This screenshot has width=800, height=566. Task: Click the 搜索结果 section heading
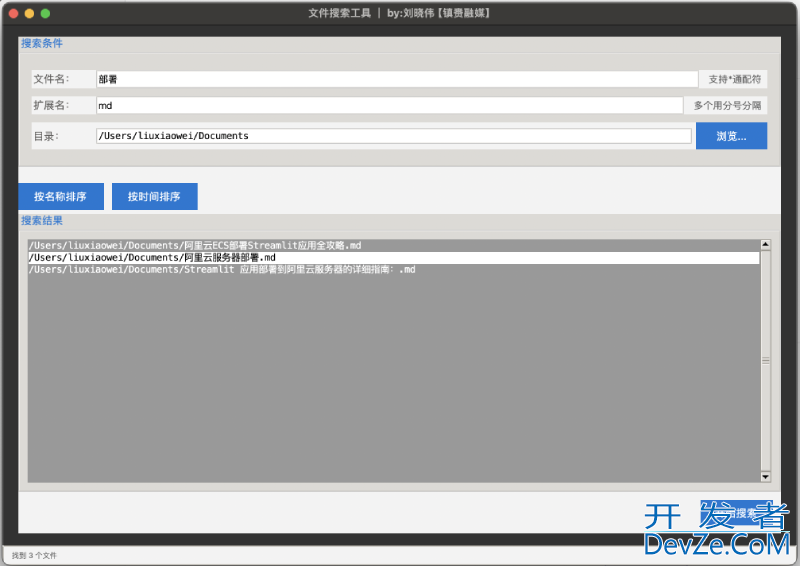pyautogui.click(x=42, y=220)
